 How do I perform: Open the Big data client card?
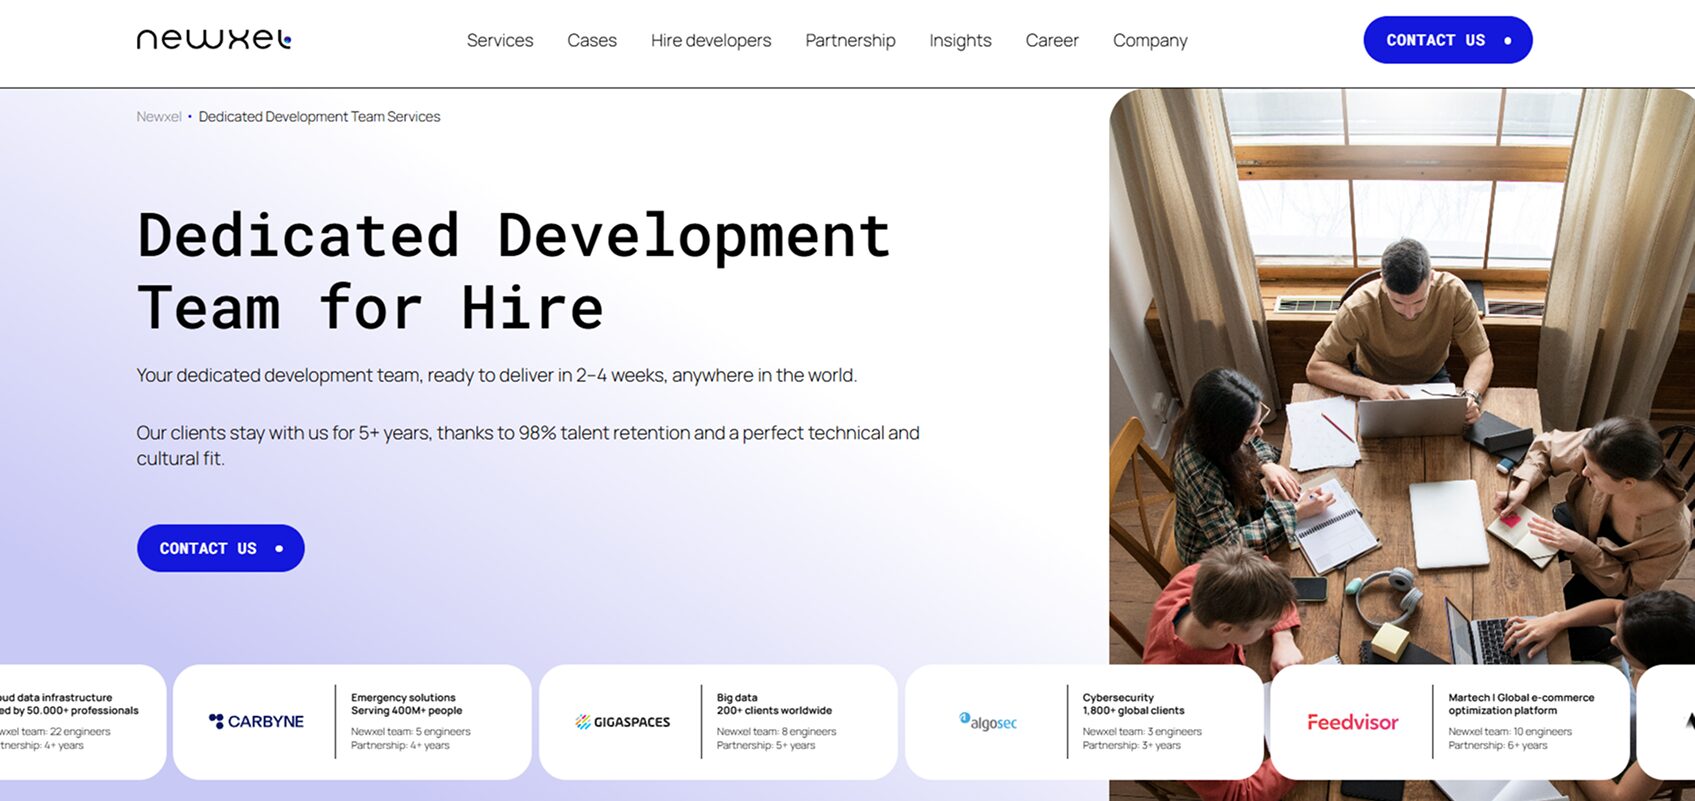(x=718, y=722)
